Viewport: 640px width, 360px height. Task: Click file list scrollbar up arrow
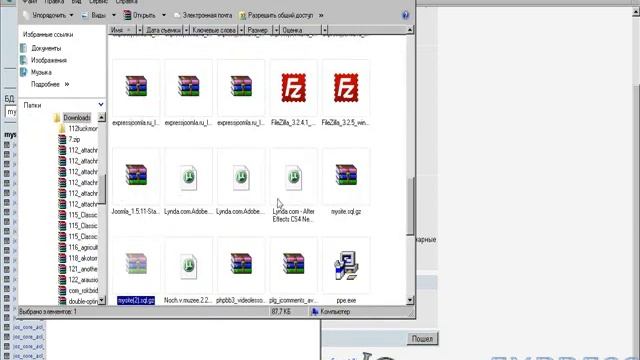coord(410,30)
